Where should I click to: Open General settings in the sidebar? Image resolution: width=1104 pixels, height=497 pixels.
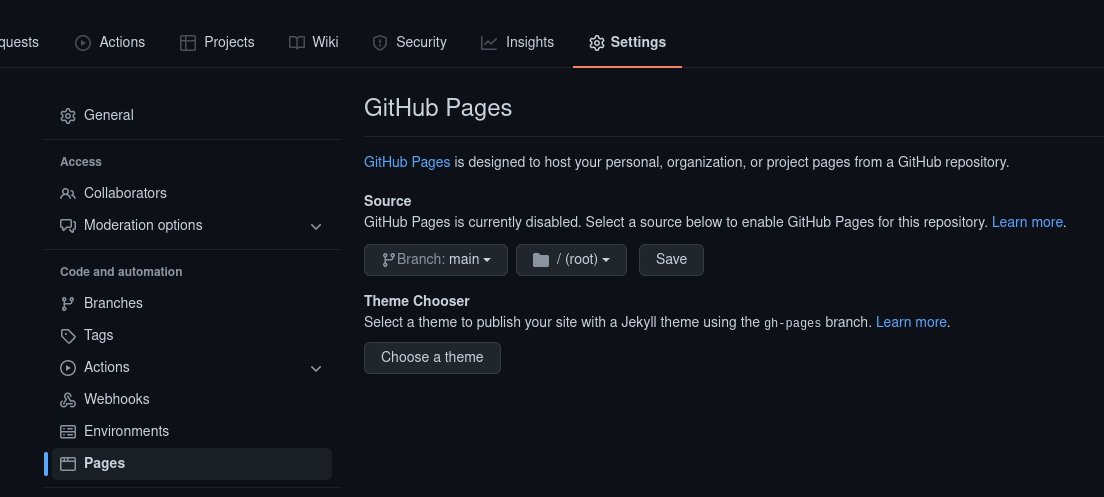pos(192,115)
